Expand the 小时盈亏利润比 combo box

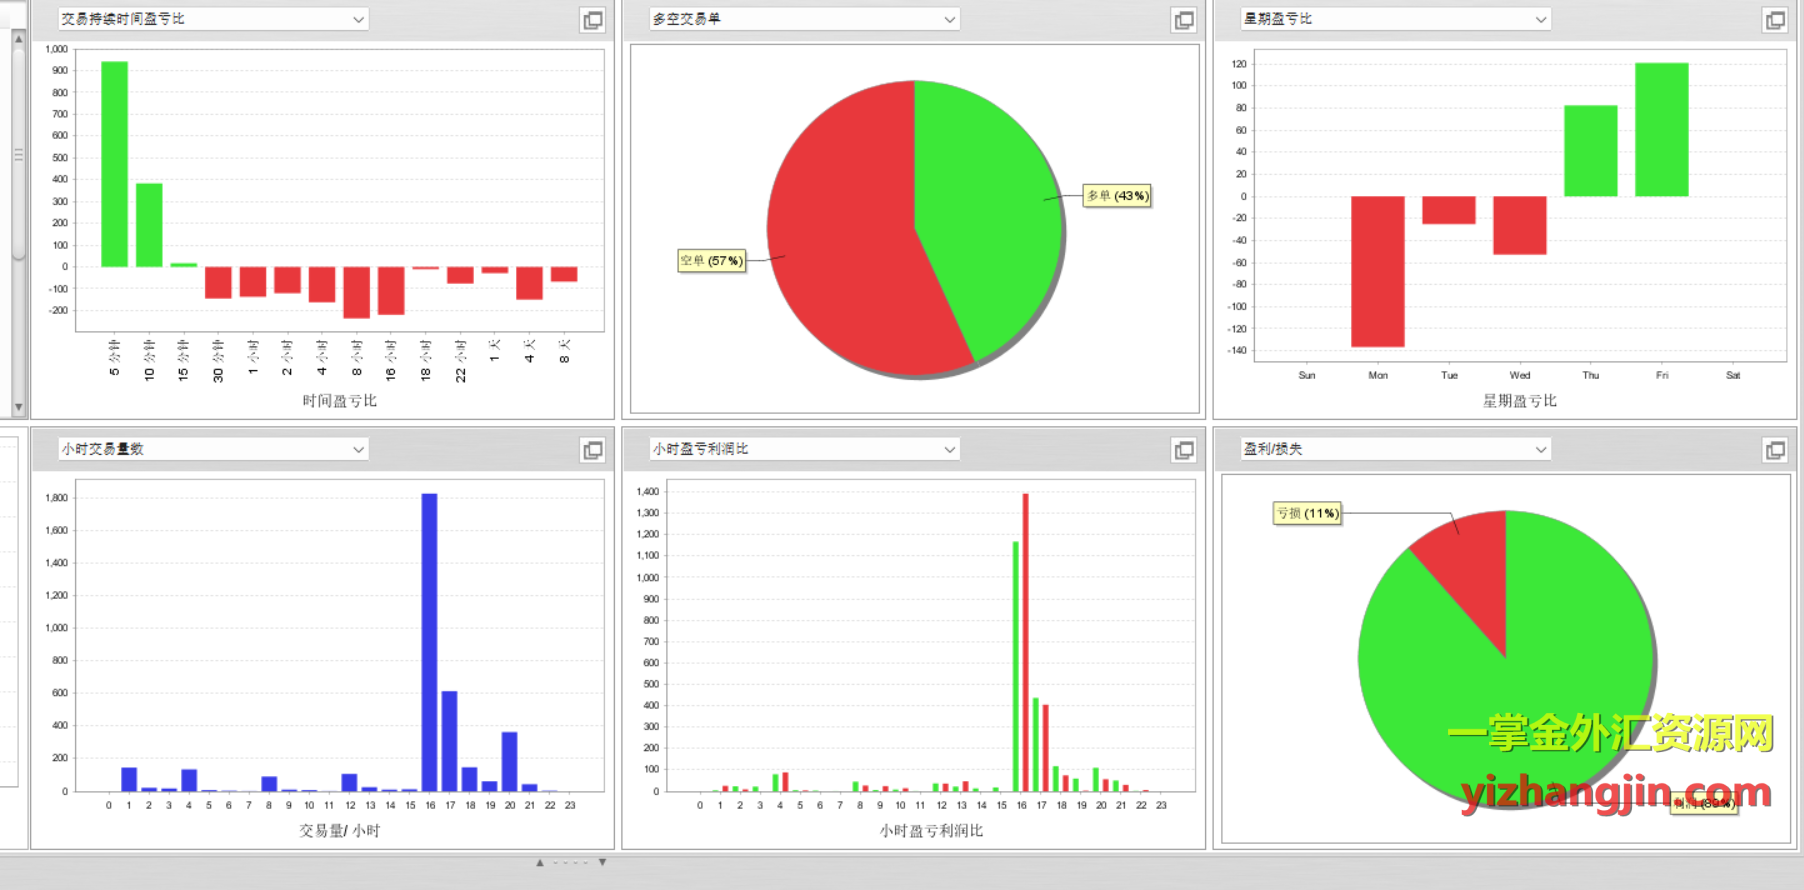(x=949, y=450)
